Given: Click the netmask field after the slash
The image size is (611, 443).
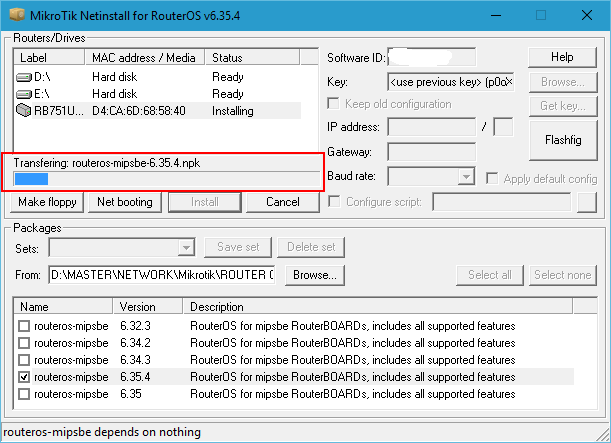Looking at the screenshot, I should tap(503, 127).
